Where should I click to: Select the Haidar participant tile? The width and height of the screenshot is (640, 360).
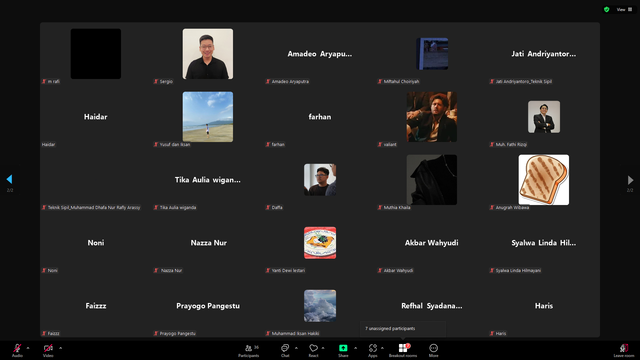pyautogui.click(x=96, y=117)
